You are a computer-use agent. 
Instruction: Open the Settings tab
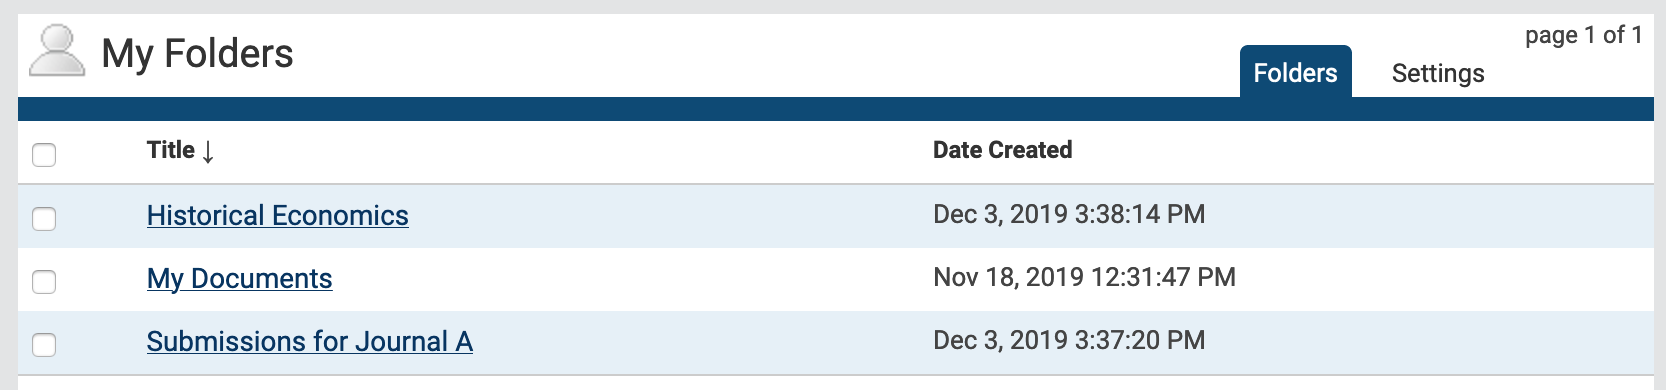1437,73
